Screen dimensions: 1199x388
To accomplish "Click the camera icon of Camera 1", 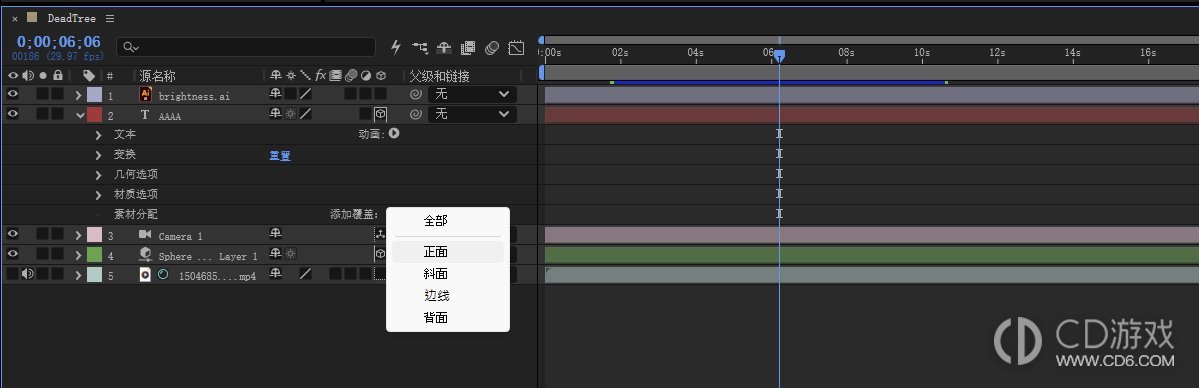I will (x=145, y=235).
